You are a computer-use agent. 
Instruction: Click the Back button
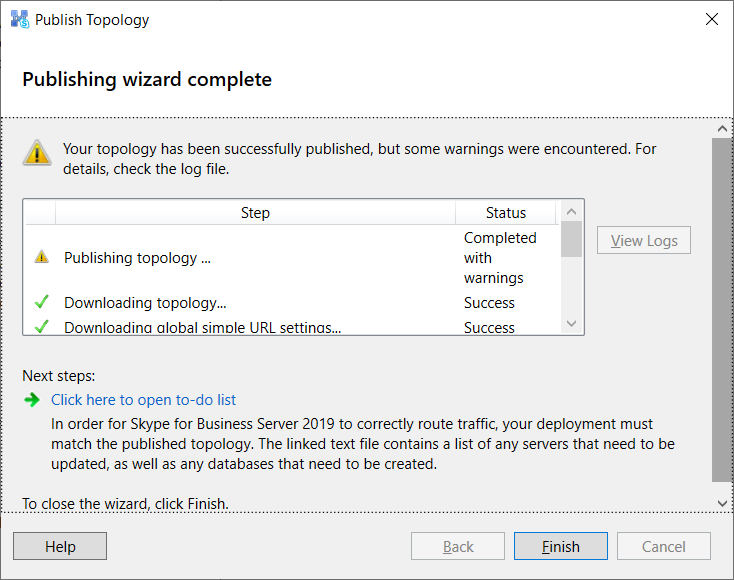click(x=458, y=546)
